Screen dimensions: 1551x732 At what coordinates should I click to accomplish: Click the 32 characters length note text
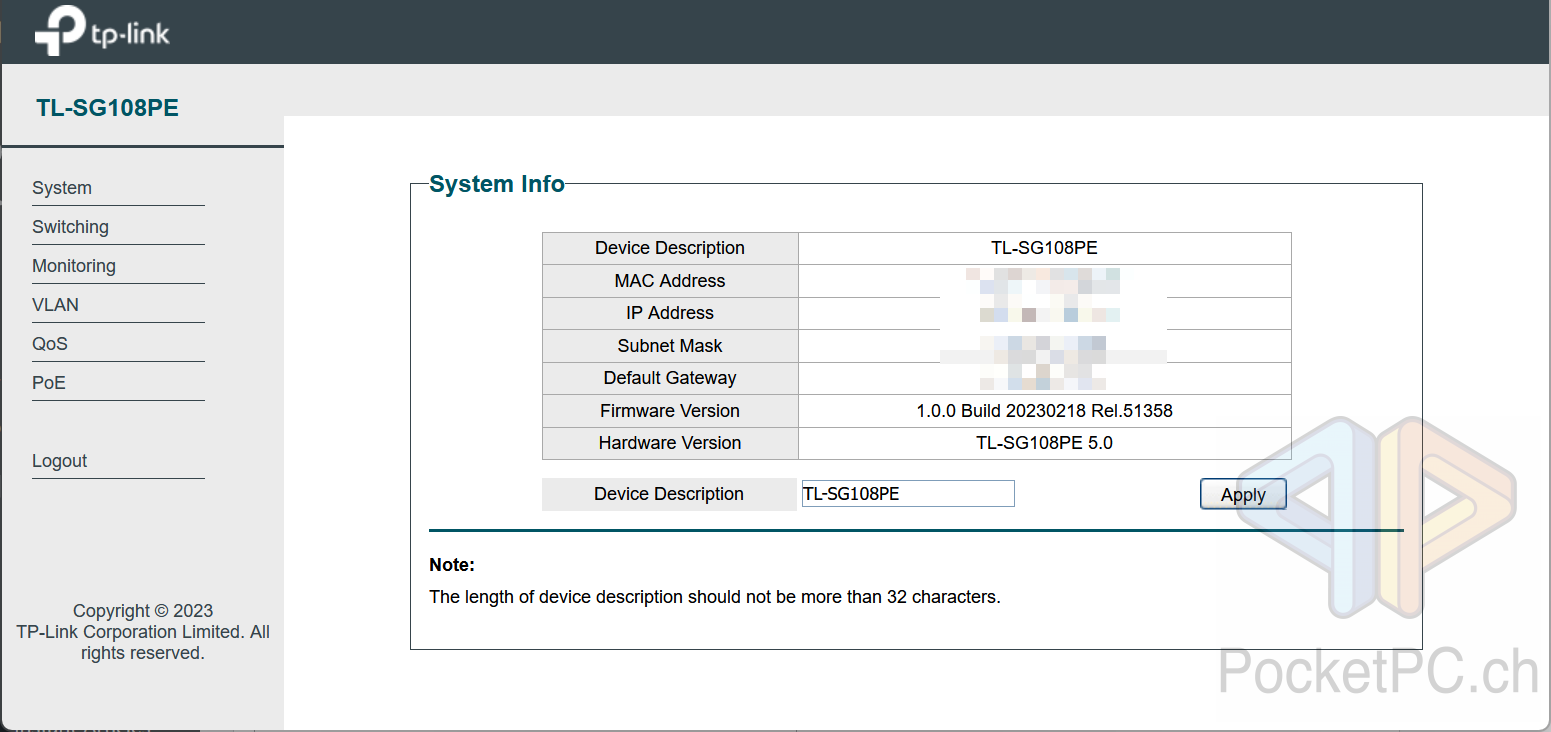(715, 597)
